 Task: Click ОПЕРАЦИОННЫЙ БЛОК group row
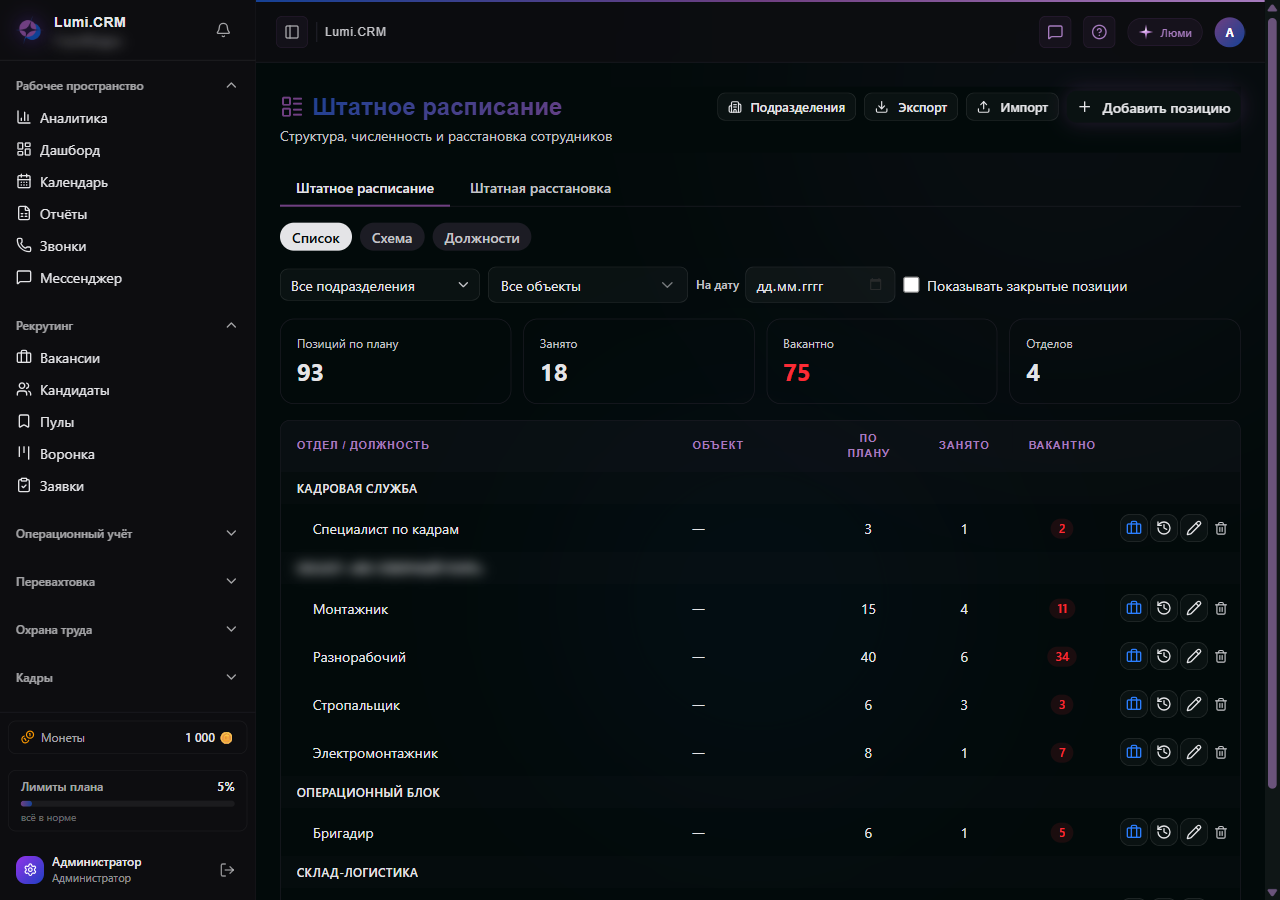click(760, 792)
